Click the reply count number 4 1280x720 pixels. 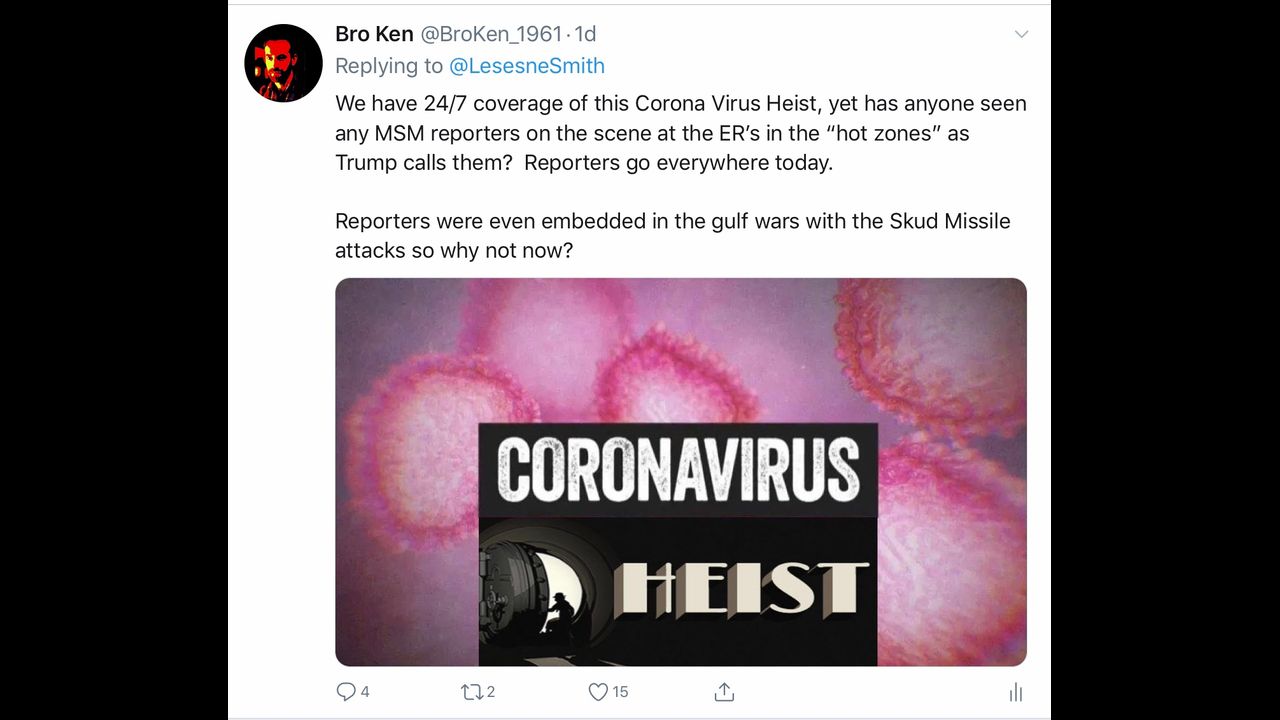(x=365, y=691)
